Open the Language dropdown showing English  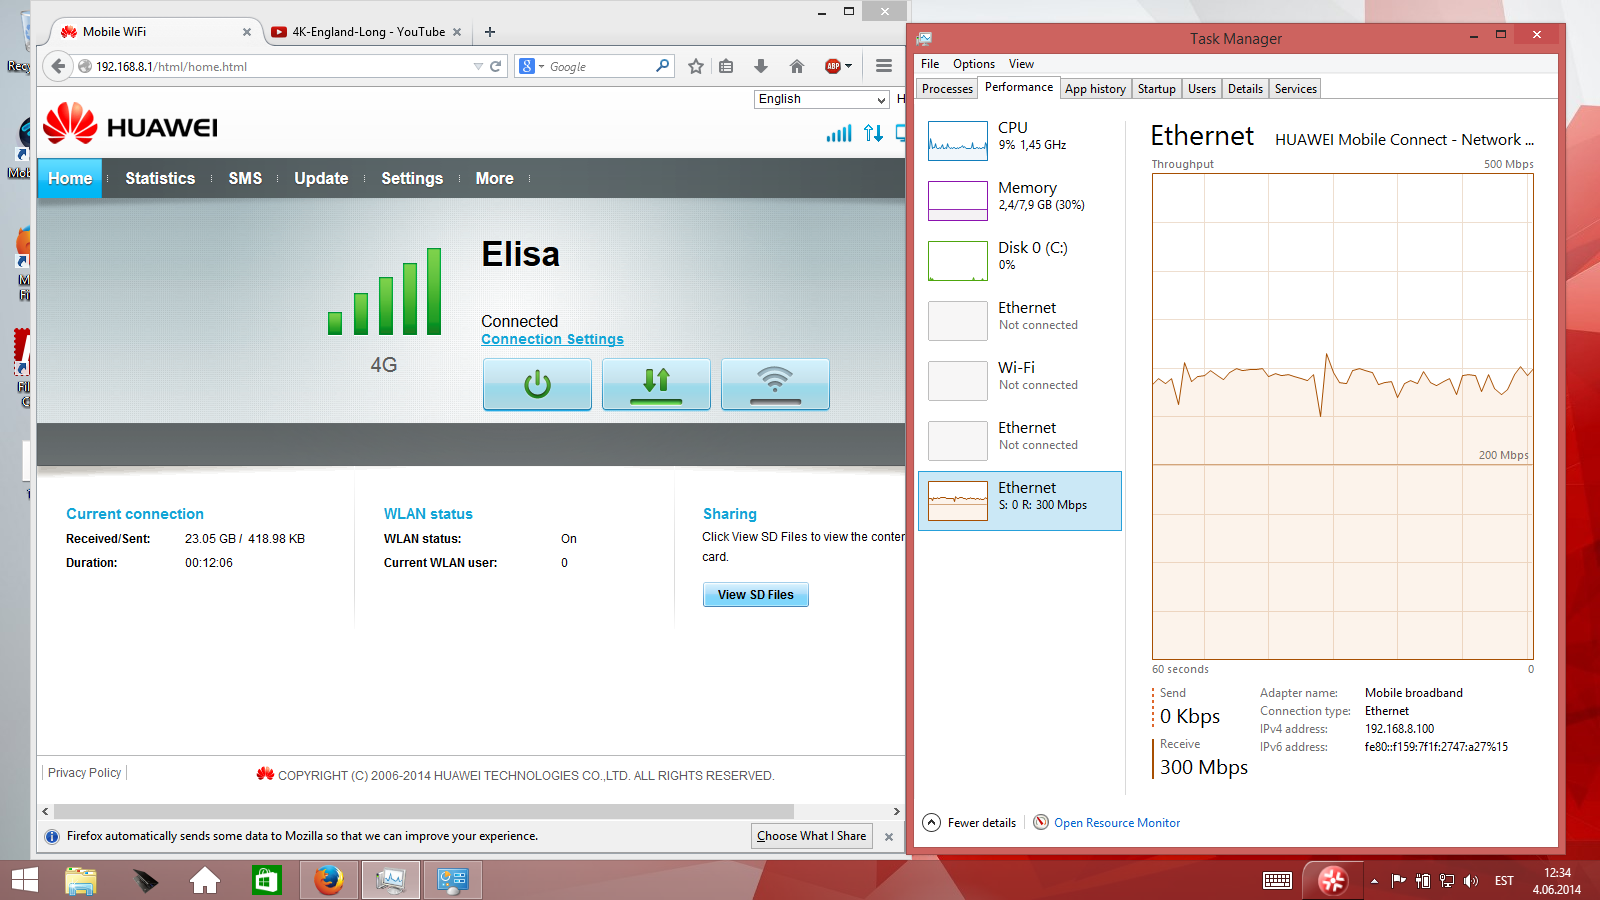pos(822,99)
